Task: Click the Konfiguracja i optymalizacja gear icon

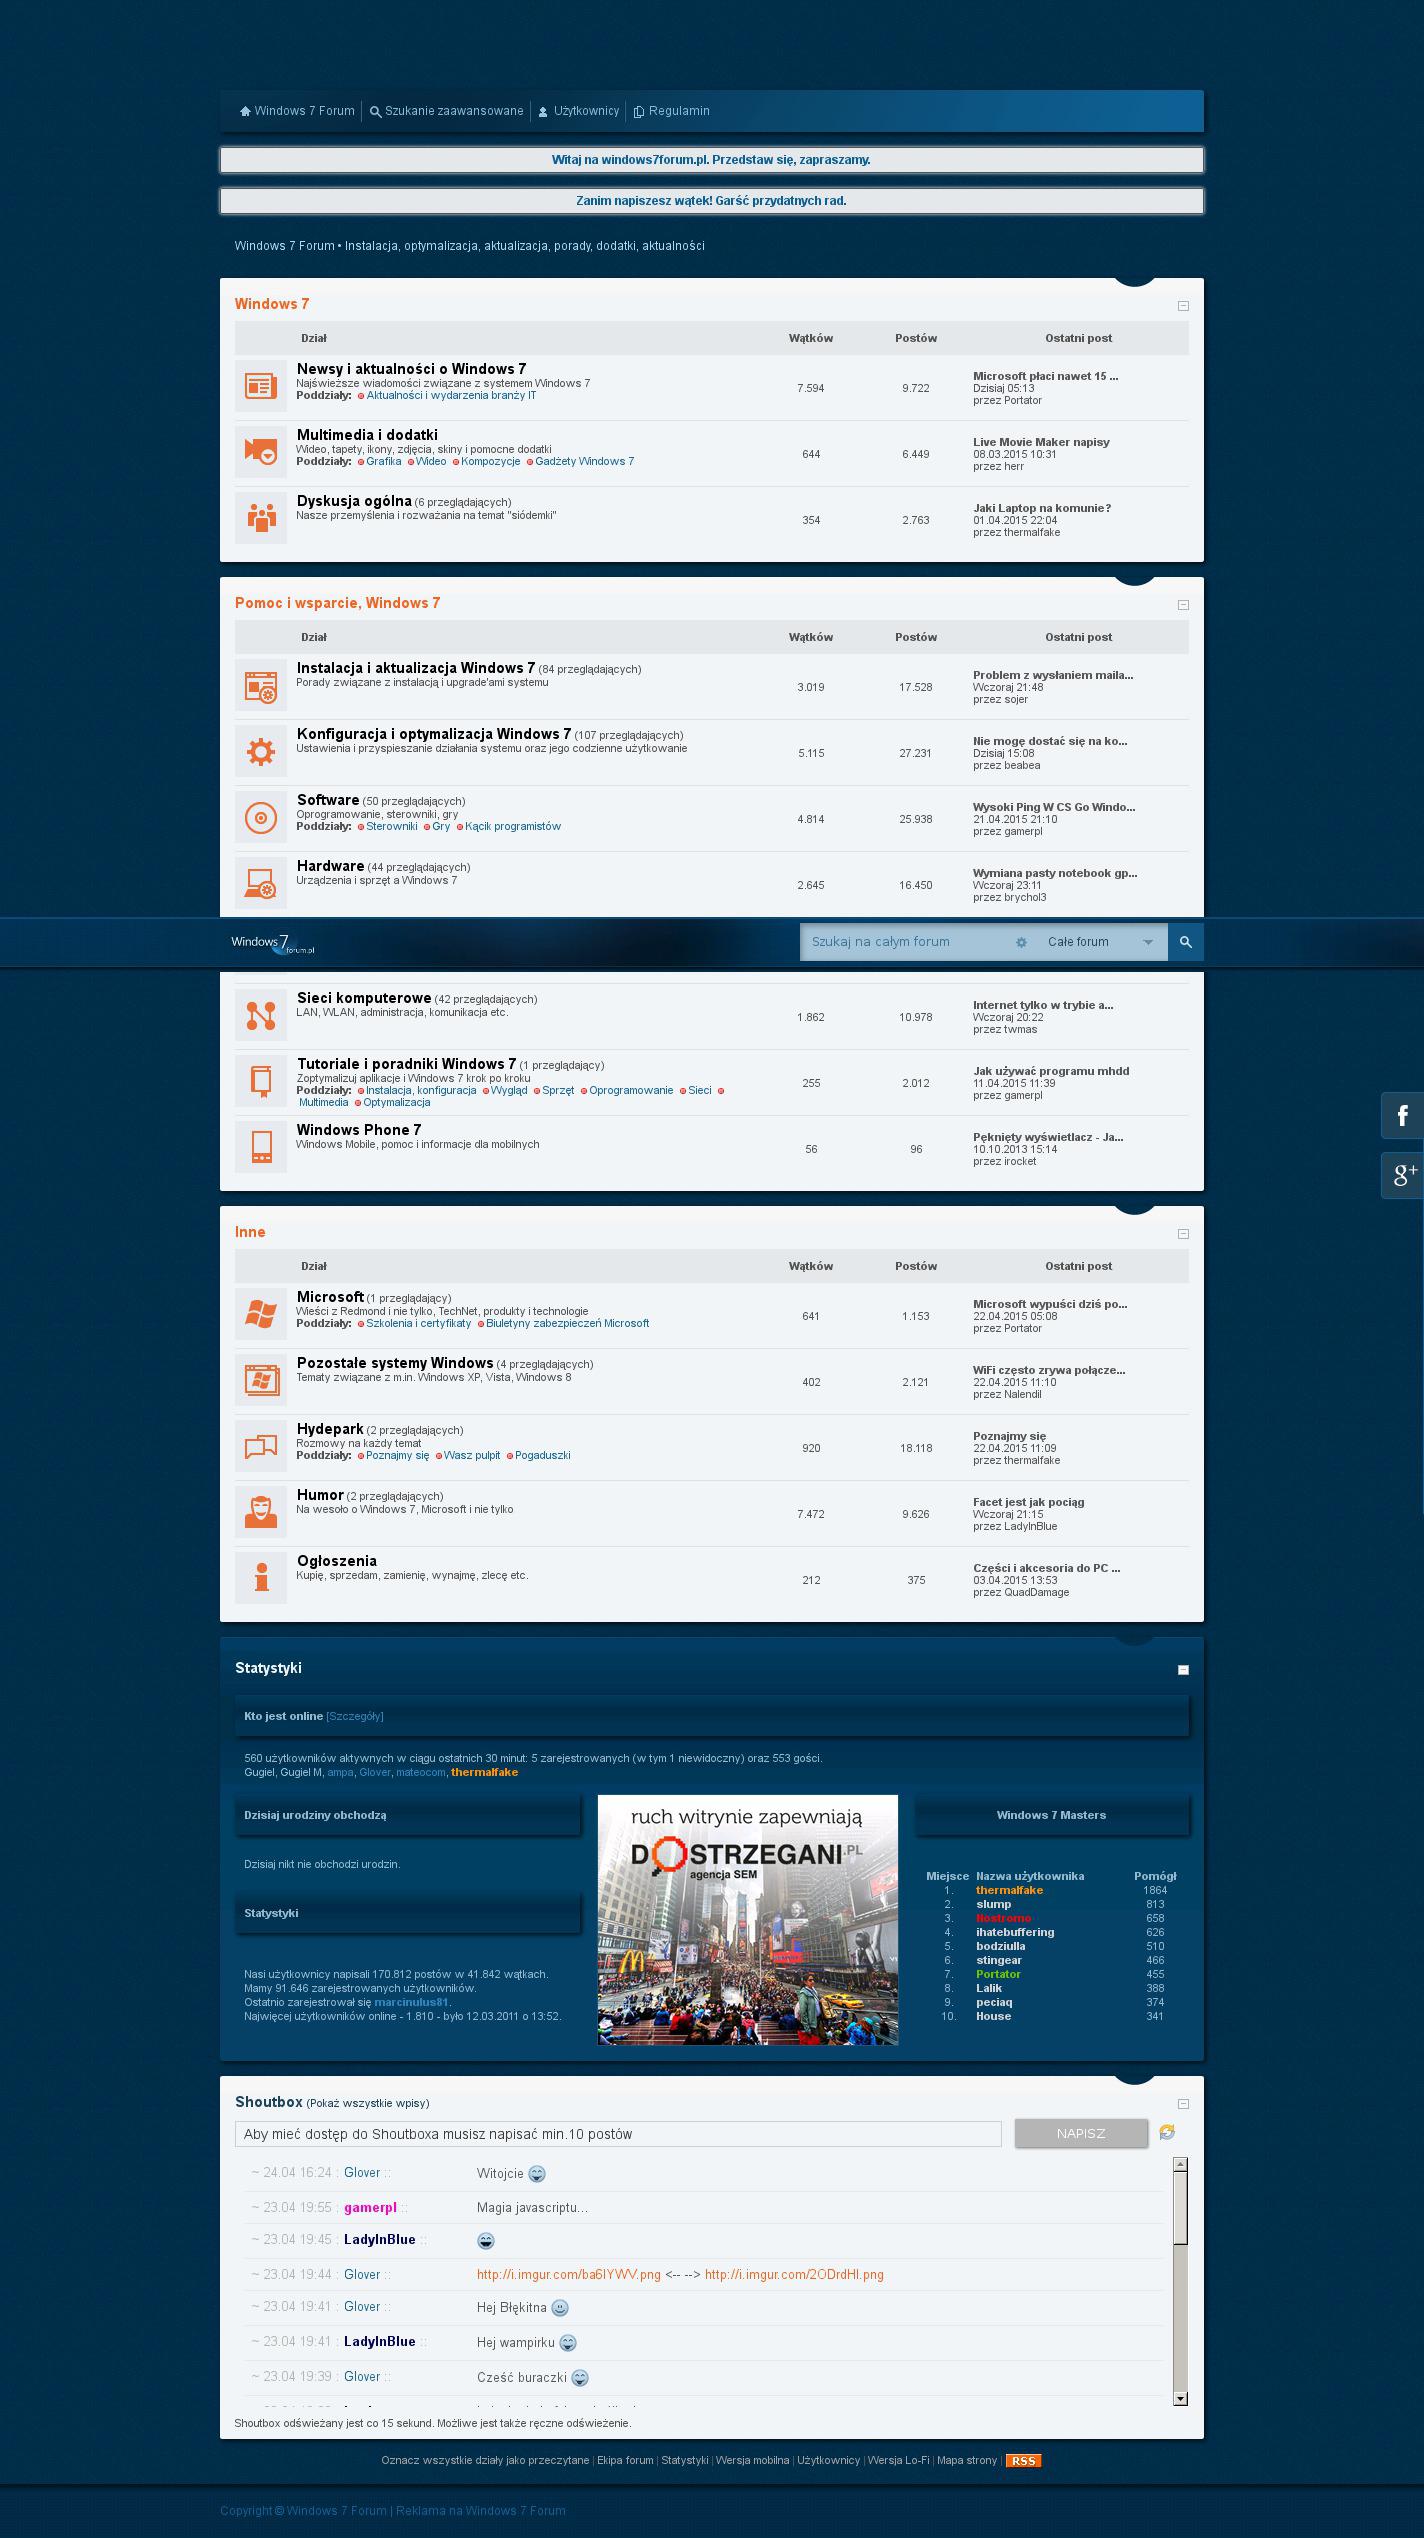Action: [261, 751]
